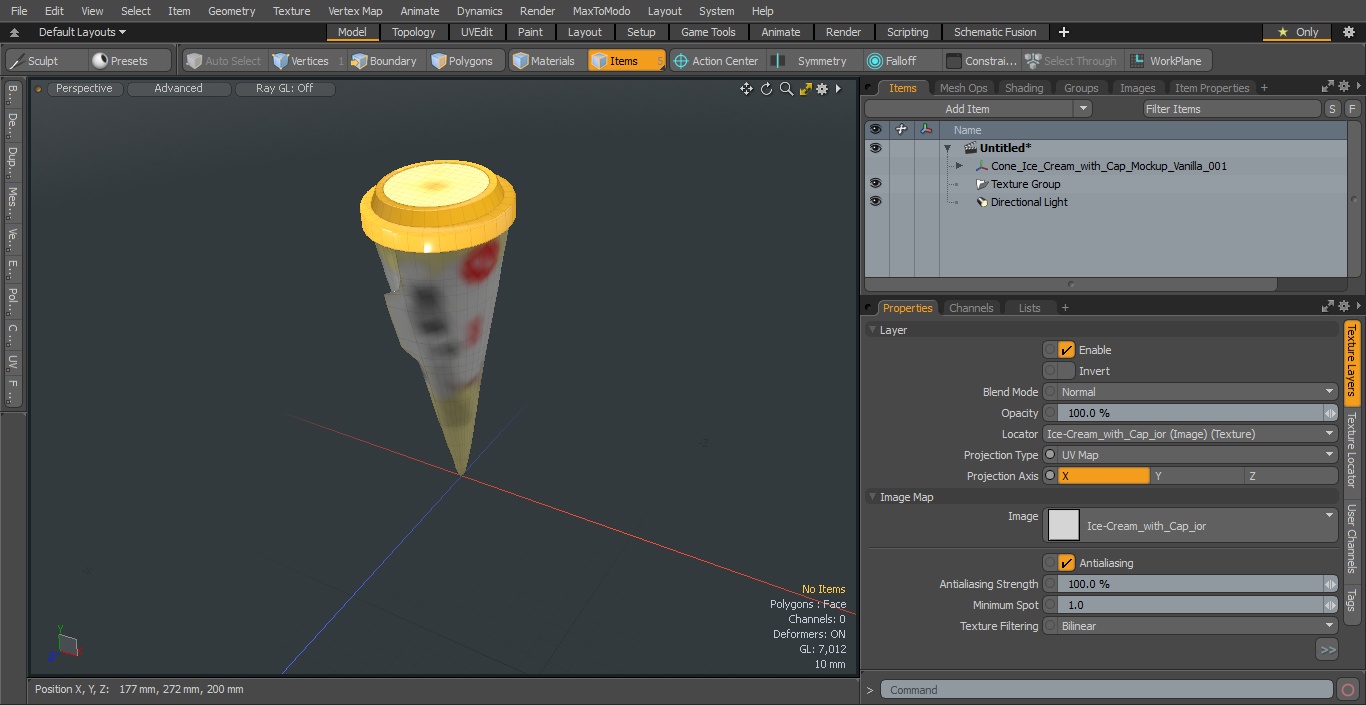
Task: Open Items panel settings gear
Action: [x=1345, y=87]
